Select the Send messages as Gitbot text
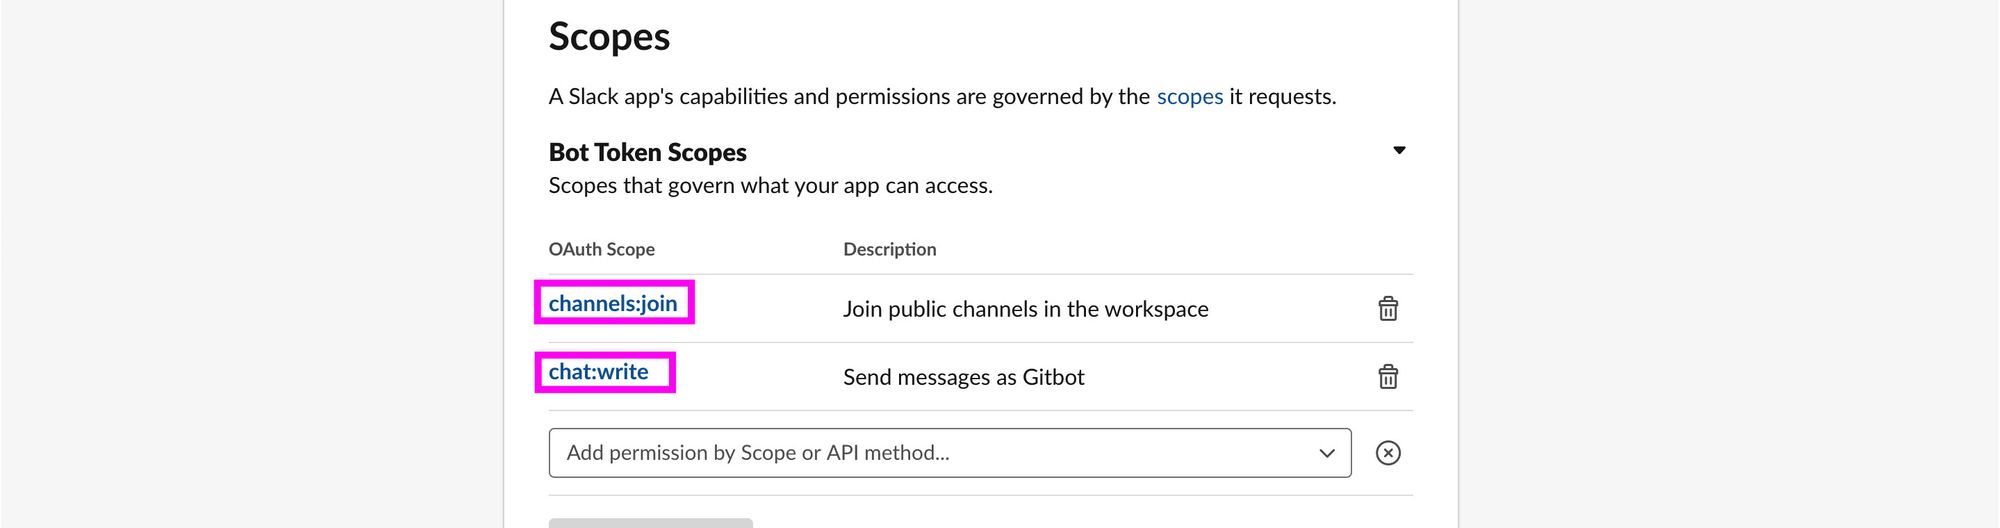This screenshot has width=2000, height=528. click(x=964, y=377)
